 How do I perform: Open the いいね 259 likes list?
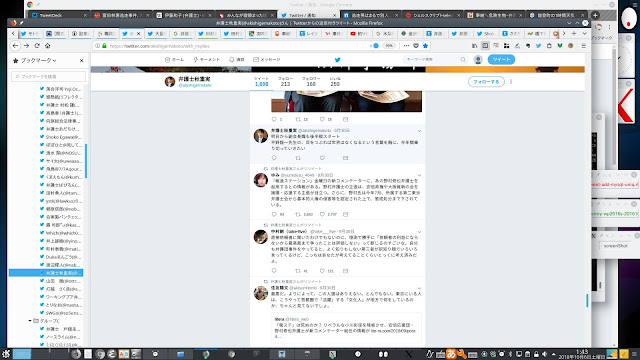click(335, 82)
